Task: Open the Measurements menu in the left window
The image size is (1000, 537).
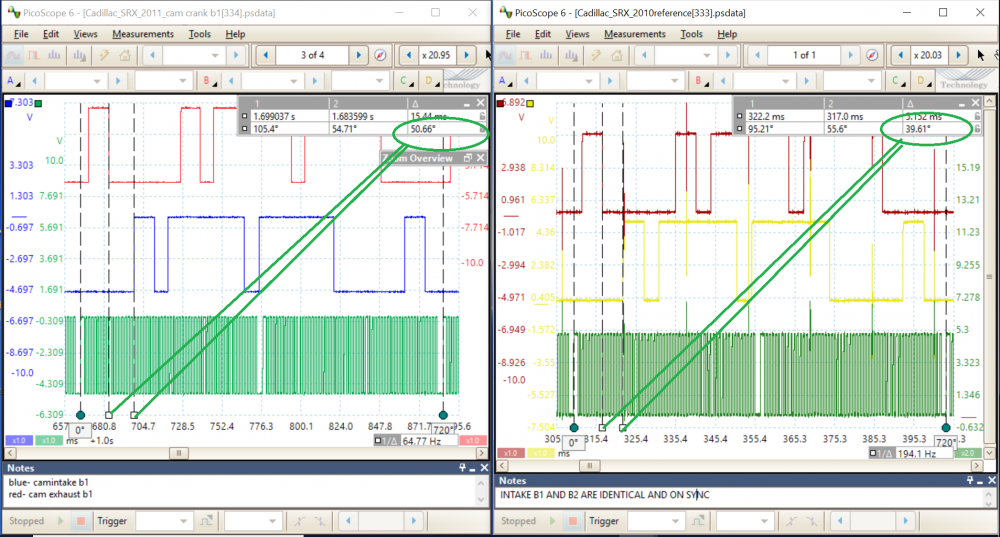Action: 143,34
